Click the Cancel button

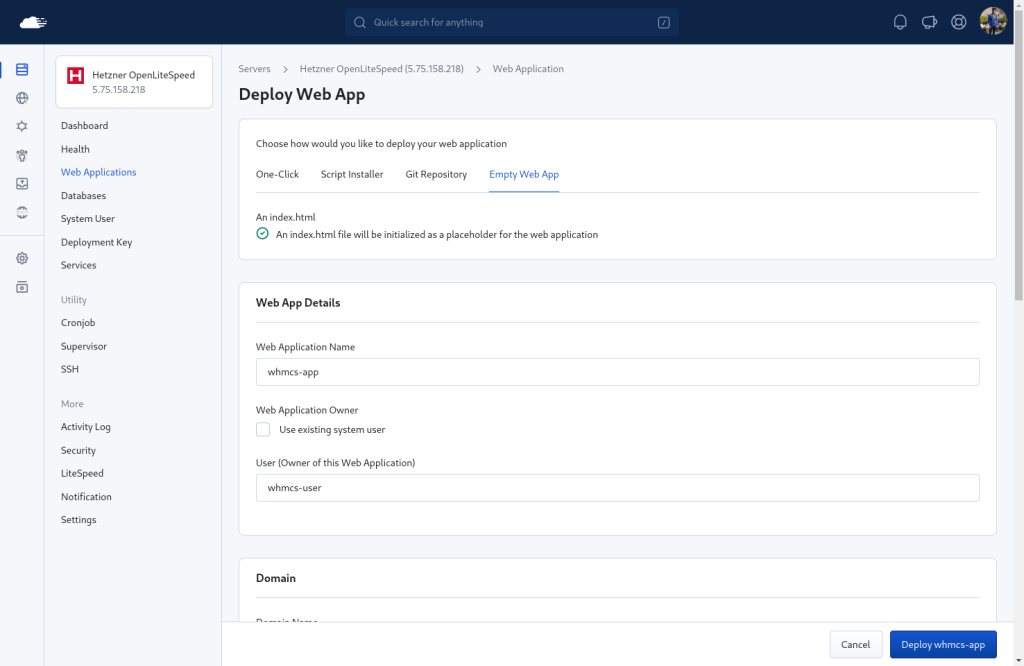(x=856, y=644)
